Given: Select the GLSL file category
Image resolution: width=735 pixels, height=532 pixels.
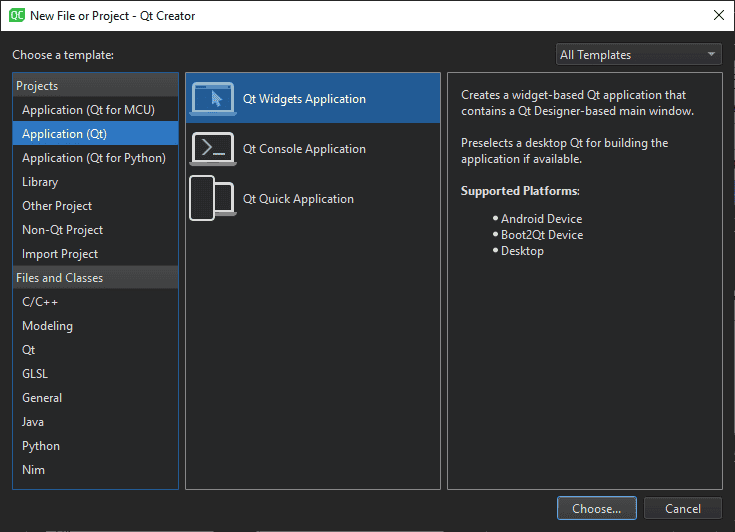Looking at the screenshot, I should [x=96, y=374].
